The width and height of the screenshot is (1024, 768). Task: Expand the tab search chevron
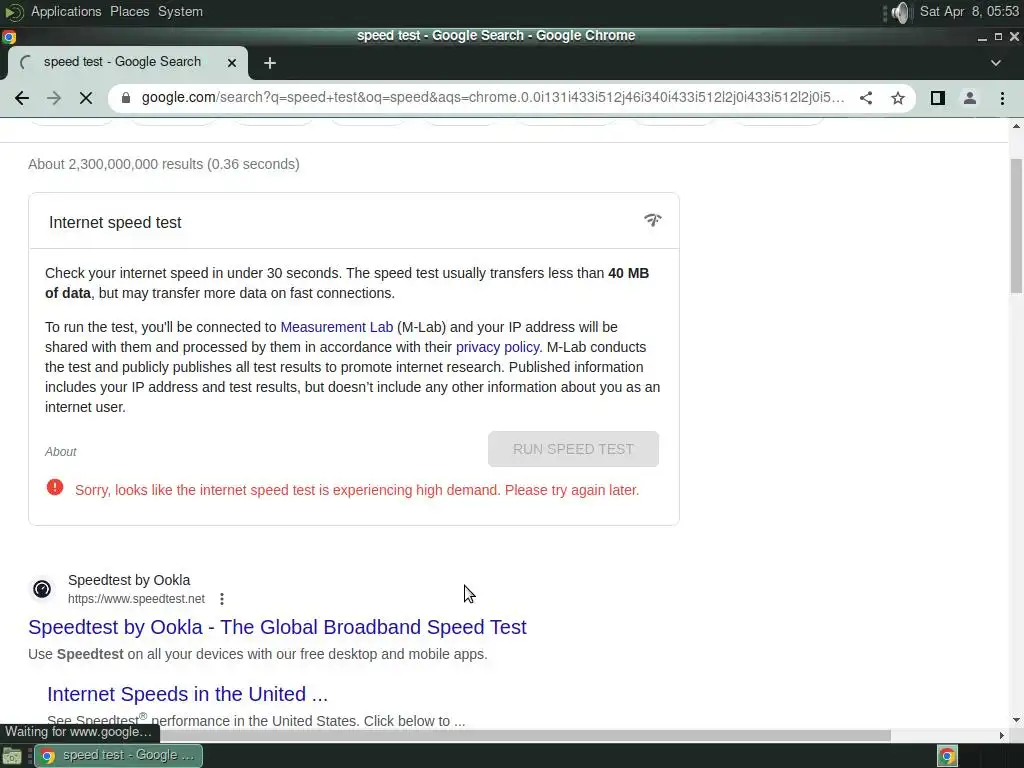click(x=995, y=63)
